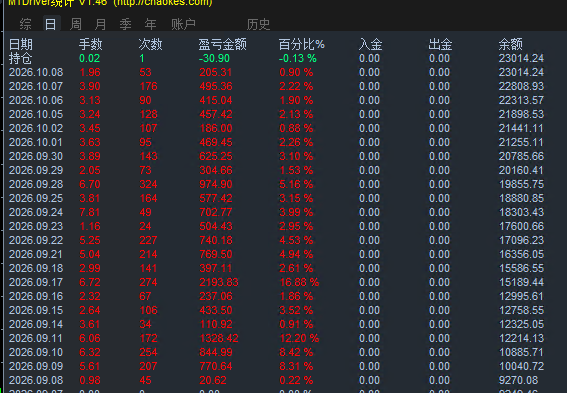Select the 2026.09.15 date row
Viewport: 567px width, 393px height.
point(36,310)
